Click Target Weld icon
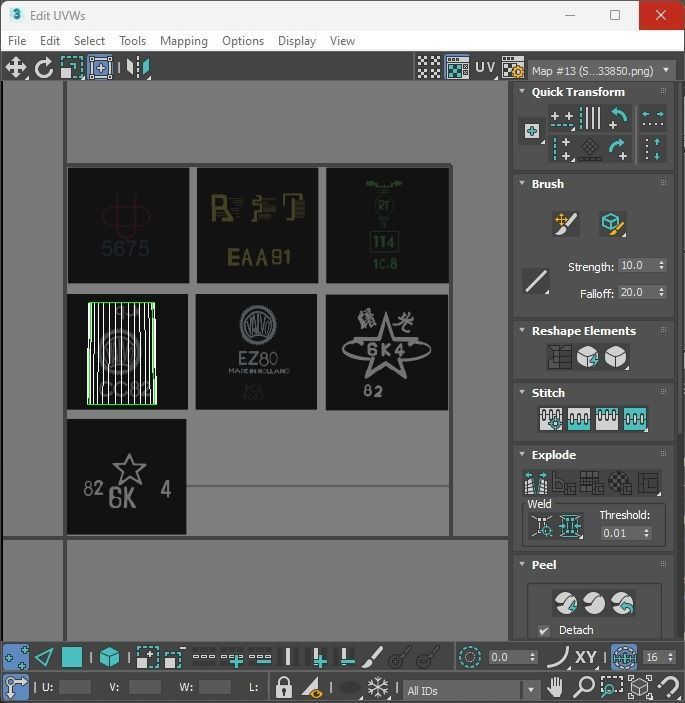The height and width of the screenshot is (703, 685). tap(542, 525)
